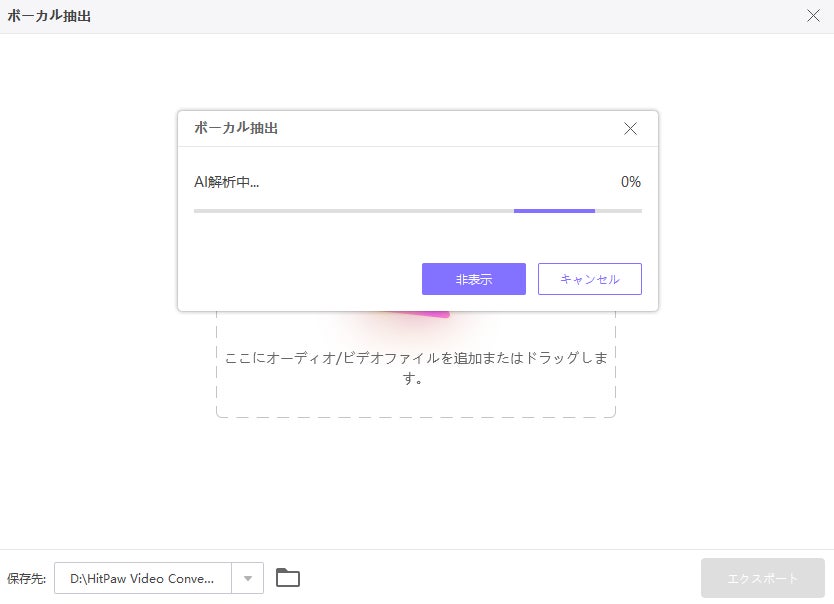Click the drop area text ここにオーディオ/ビデオファイルを追加
The height and width of the screenshot is (604, 834).
352,358
